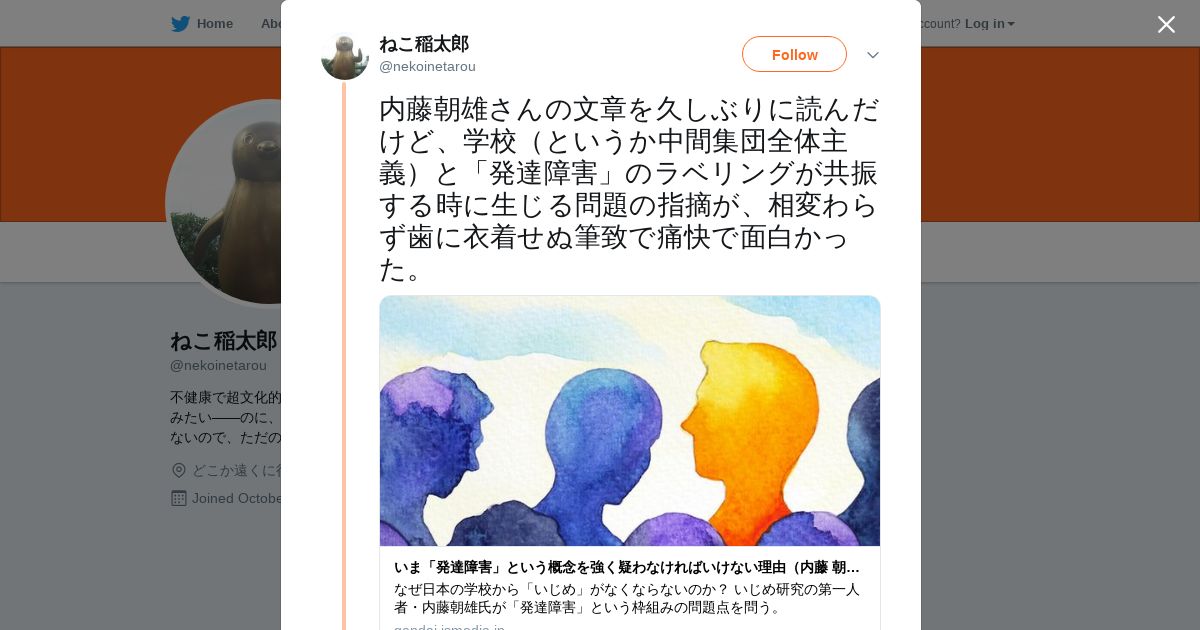Open the Log in dropdown
Screen dimensions: 1200x630
[x=990, y=23]
